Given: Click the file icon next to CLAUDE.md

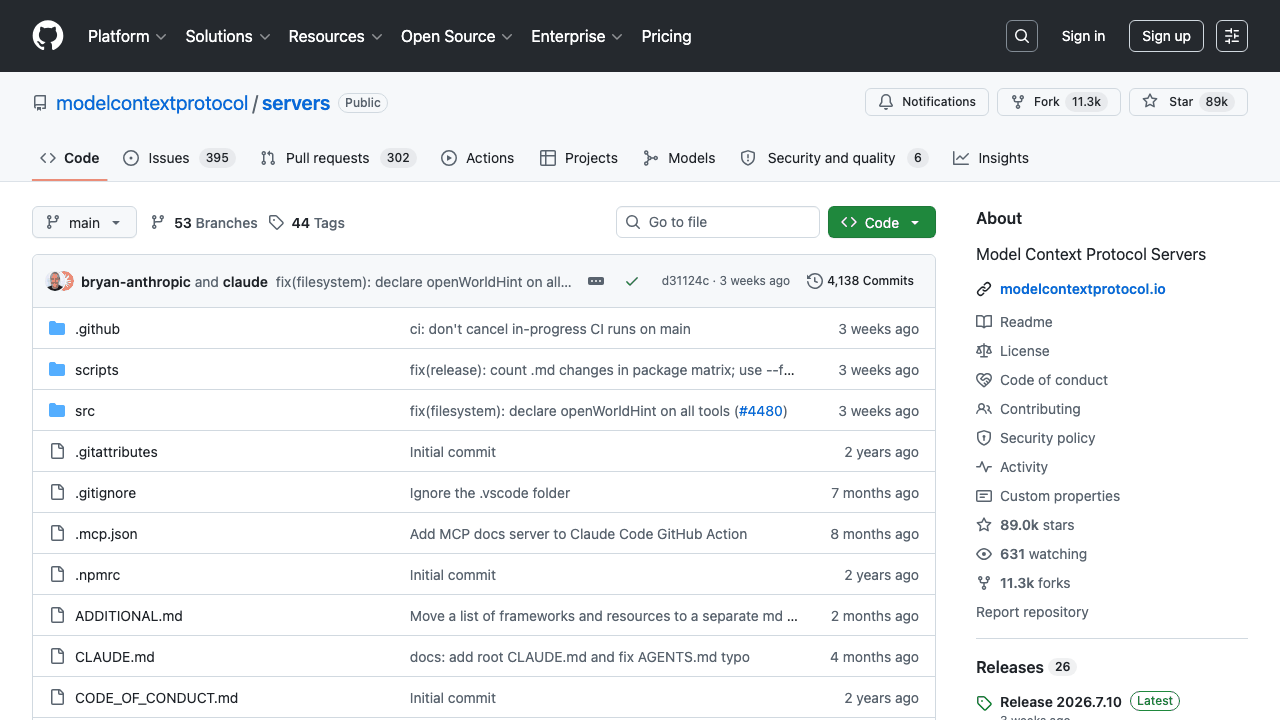Looking at the screenshot, I should pos(57,657).
